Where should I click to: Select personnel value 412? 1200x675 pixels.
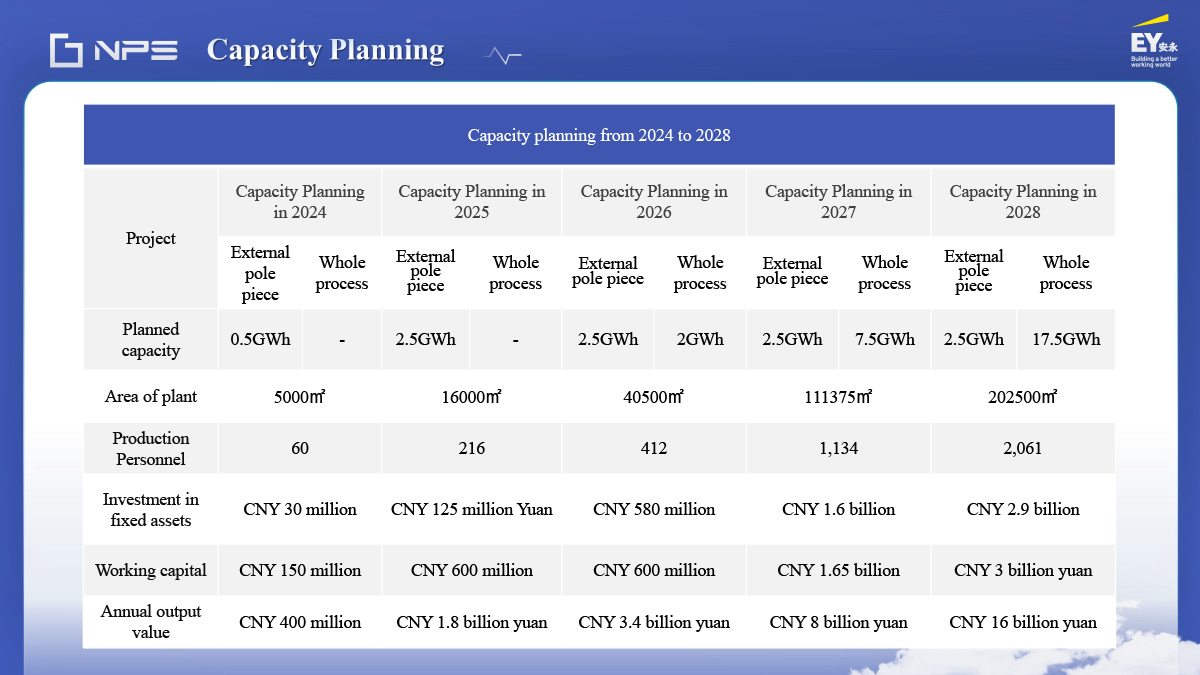coord(654,449)
